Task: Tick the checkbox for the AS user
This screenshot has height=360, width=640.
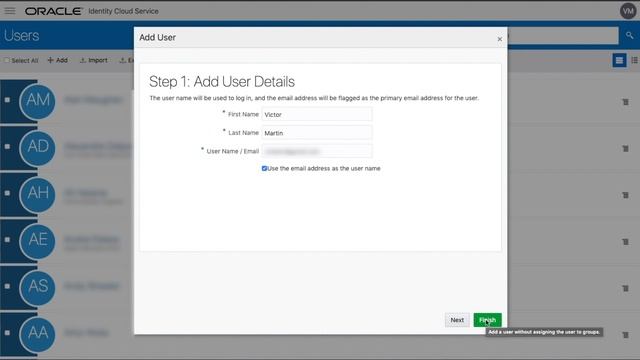Action: (x=7, y=286)
